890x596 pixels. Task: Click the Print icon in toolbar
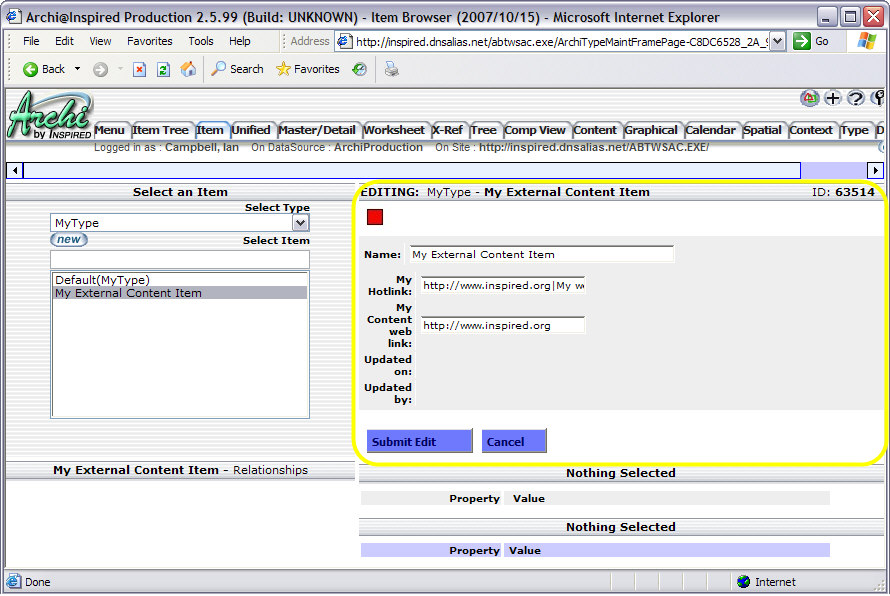[x=392, y=69]
